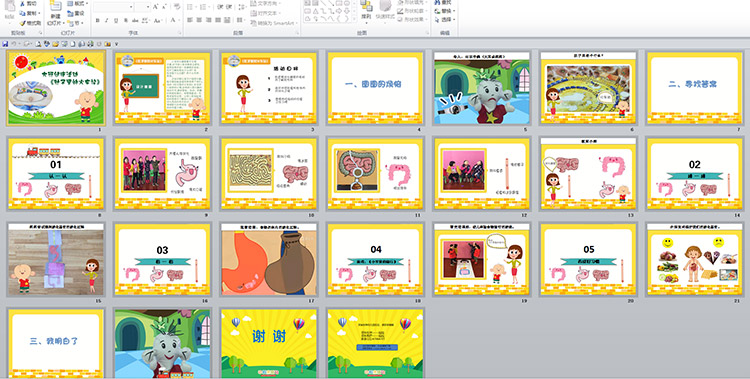Select slide 17 thumbnail with stomach illustration
The height and width of the screenshot is (379, 750).
[x=269, y=259]
